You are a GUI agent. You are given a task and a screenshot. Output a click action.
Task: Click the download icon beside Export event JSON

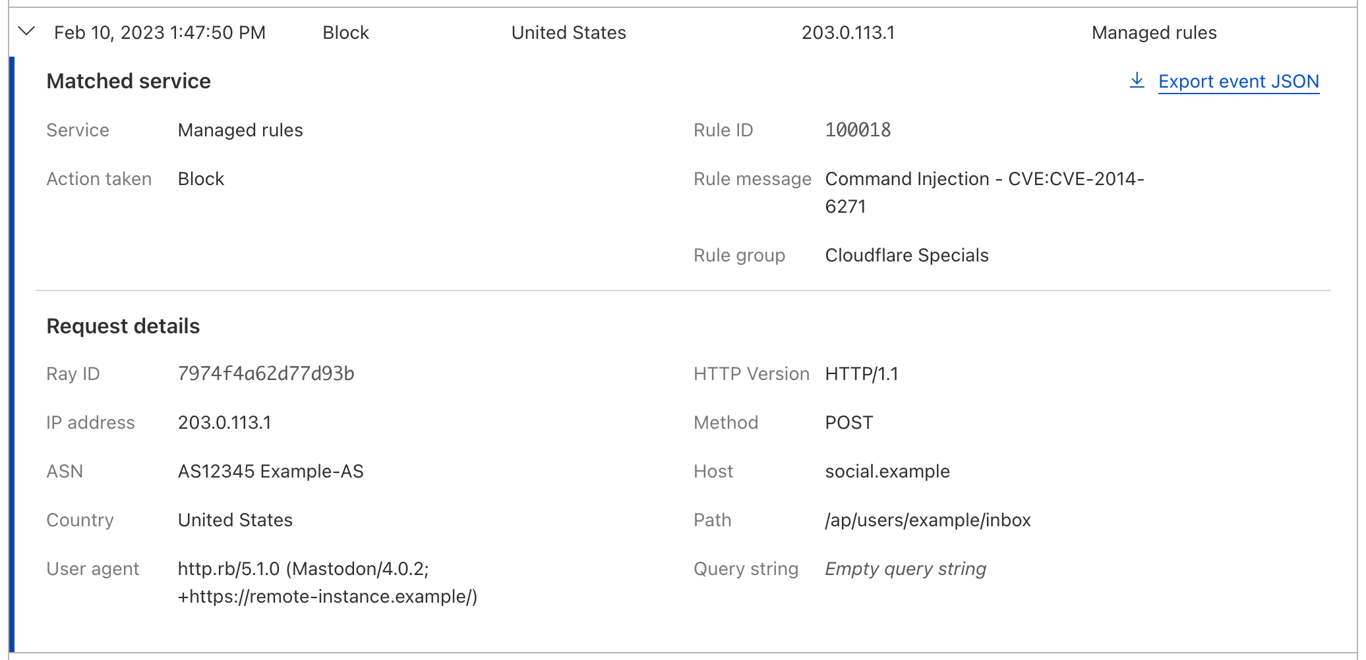point(1136,81)
